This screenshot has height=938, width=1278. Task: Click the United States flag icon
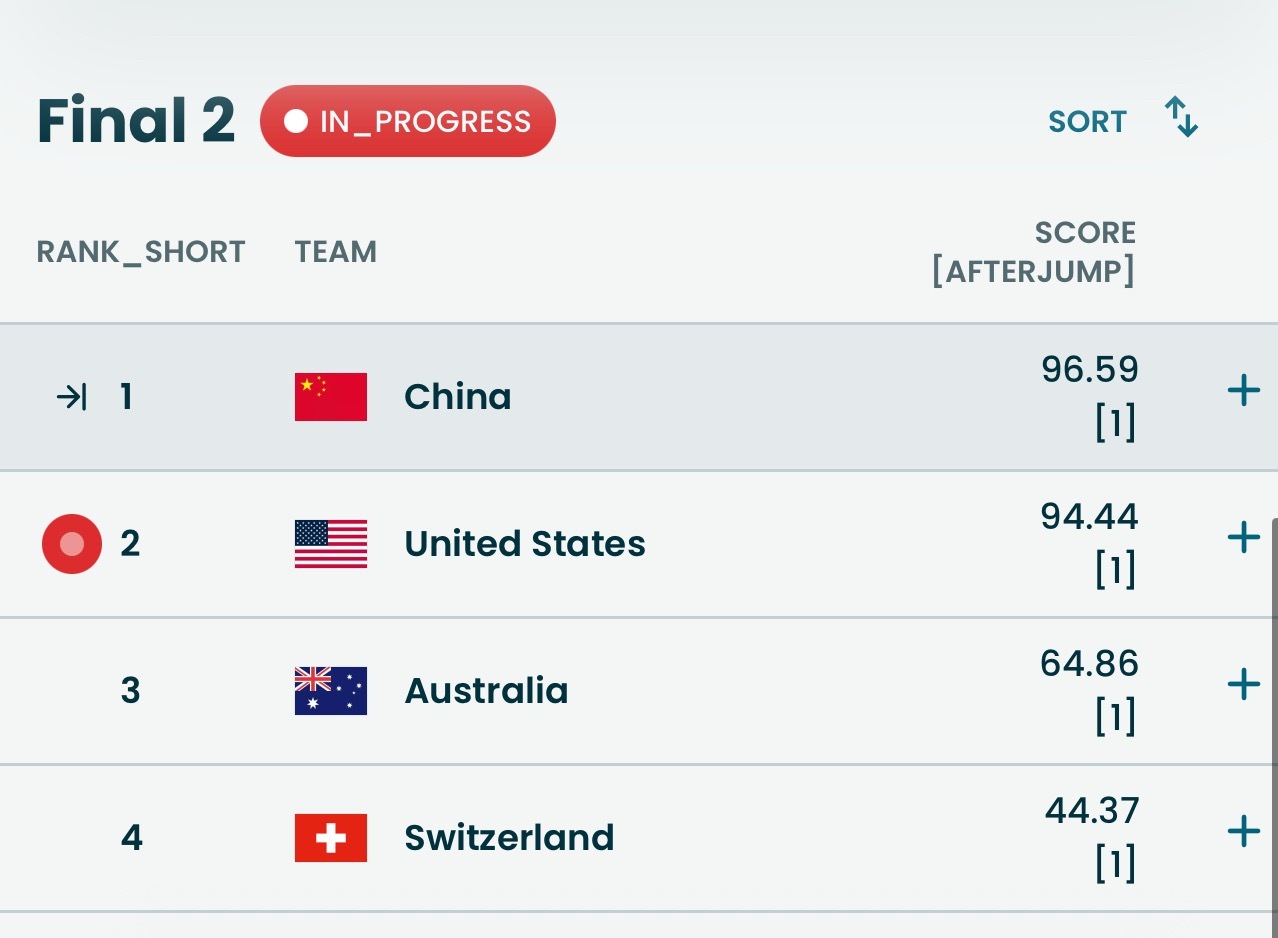click(331, 544)
